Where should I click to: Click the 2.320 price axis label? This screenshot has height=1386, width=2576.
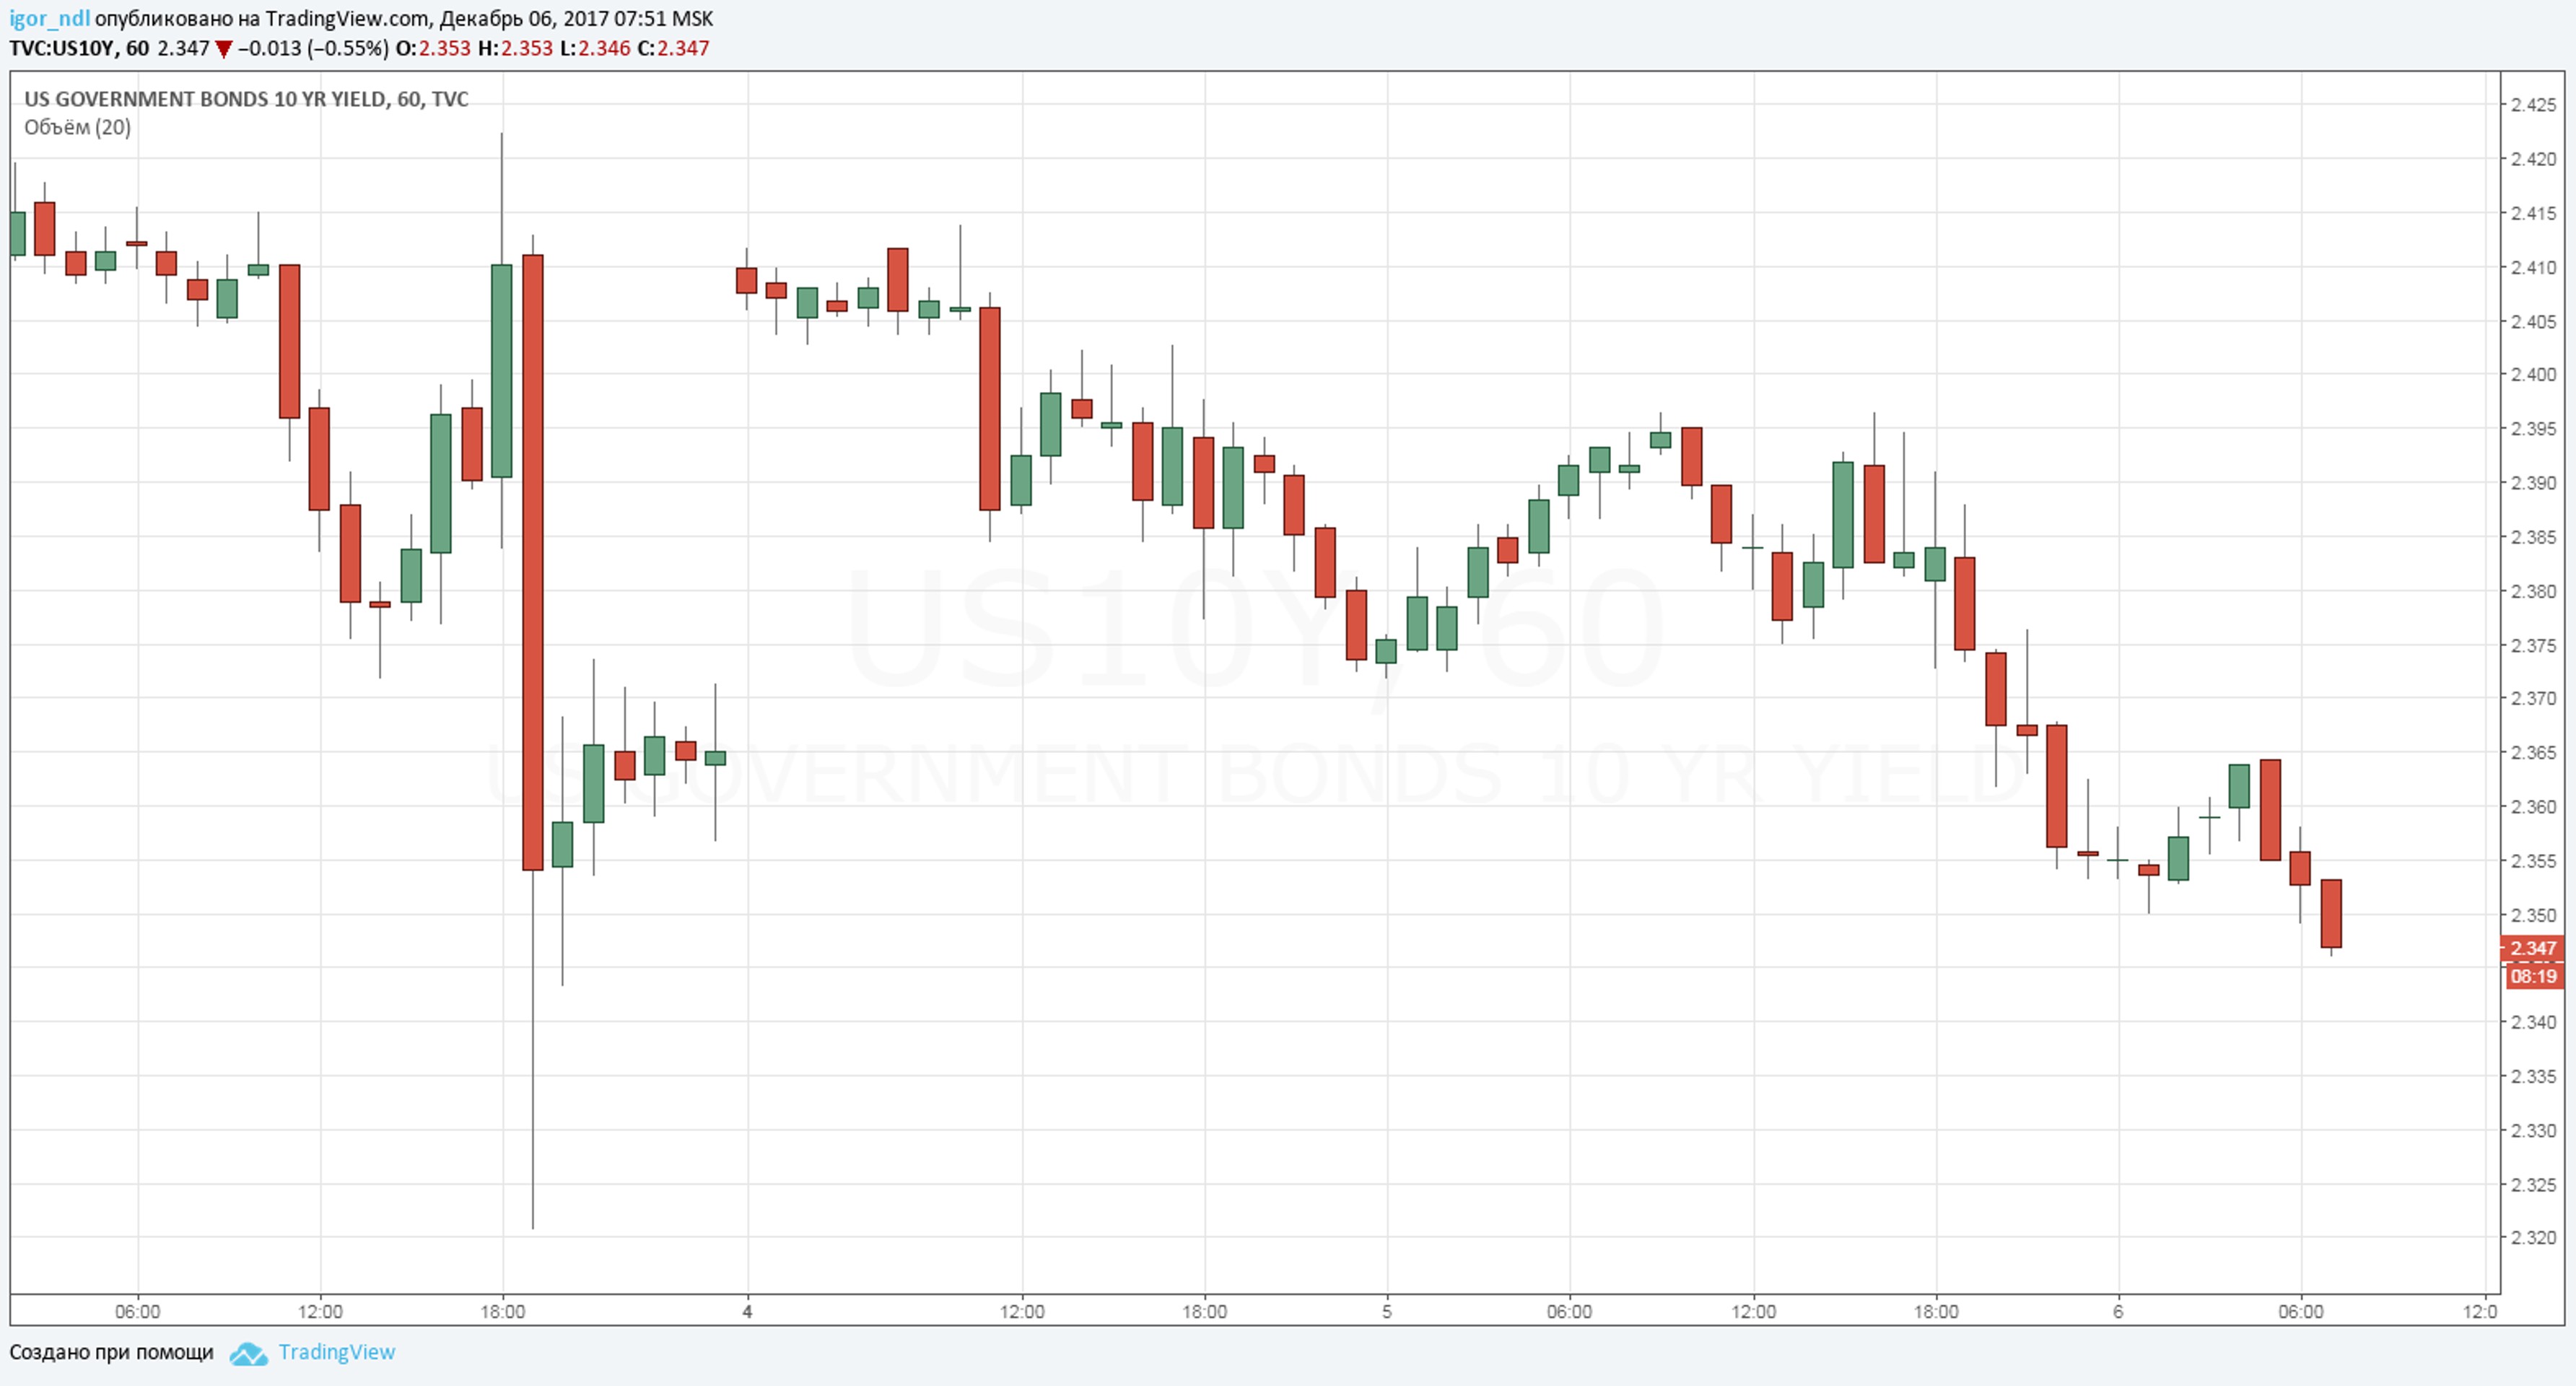[x=2533, y=1238]
